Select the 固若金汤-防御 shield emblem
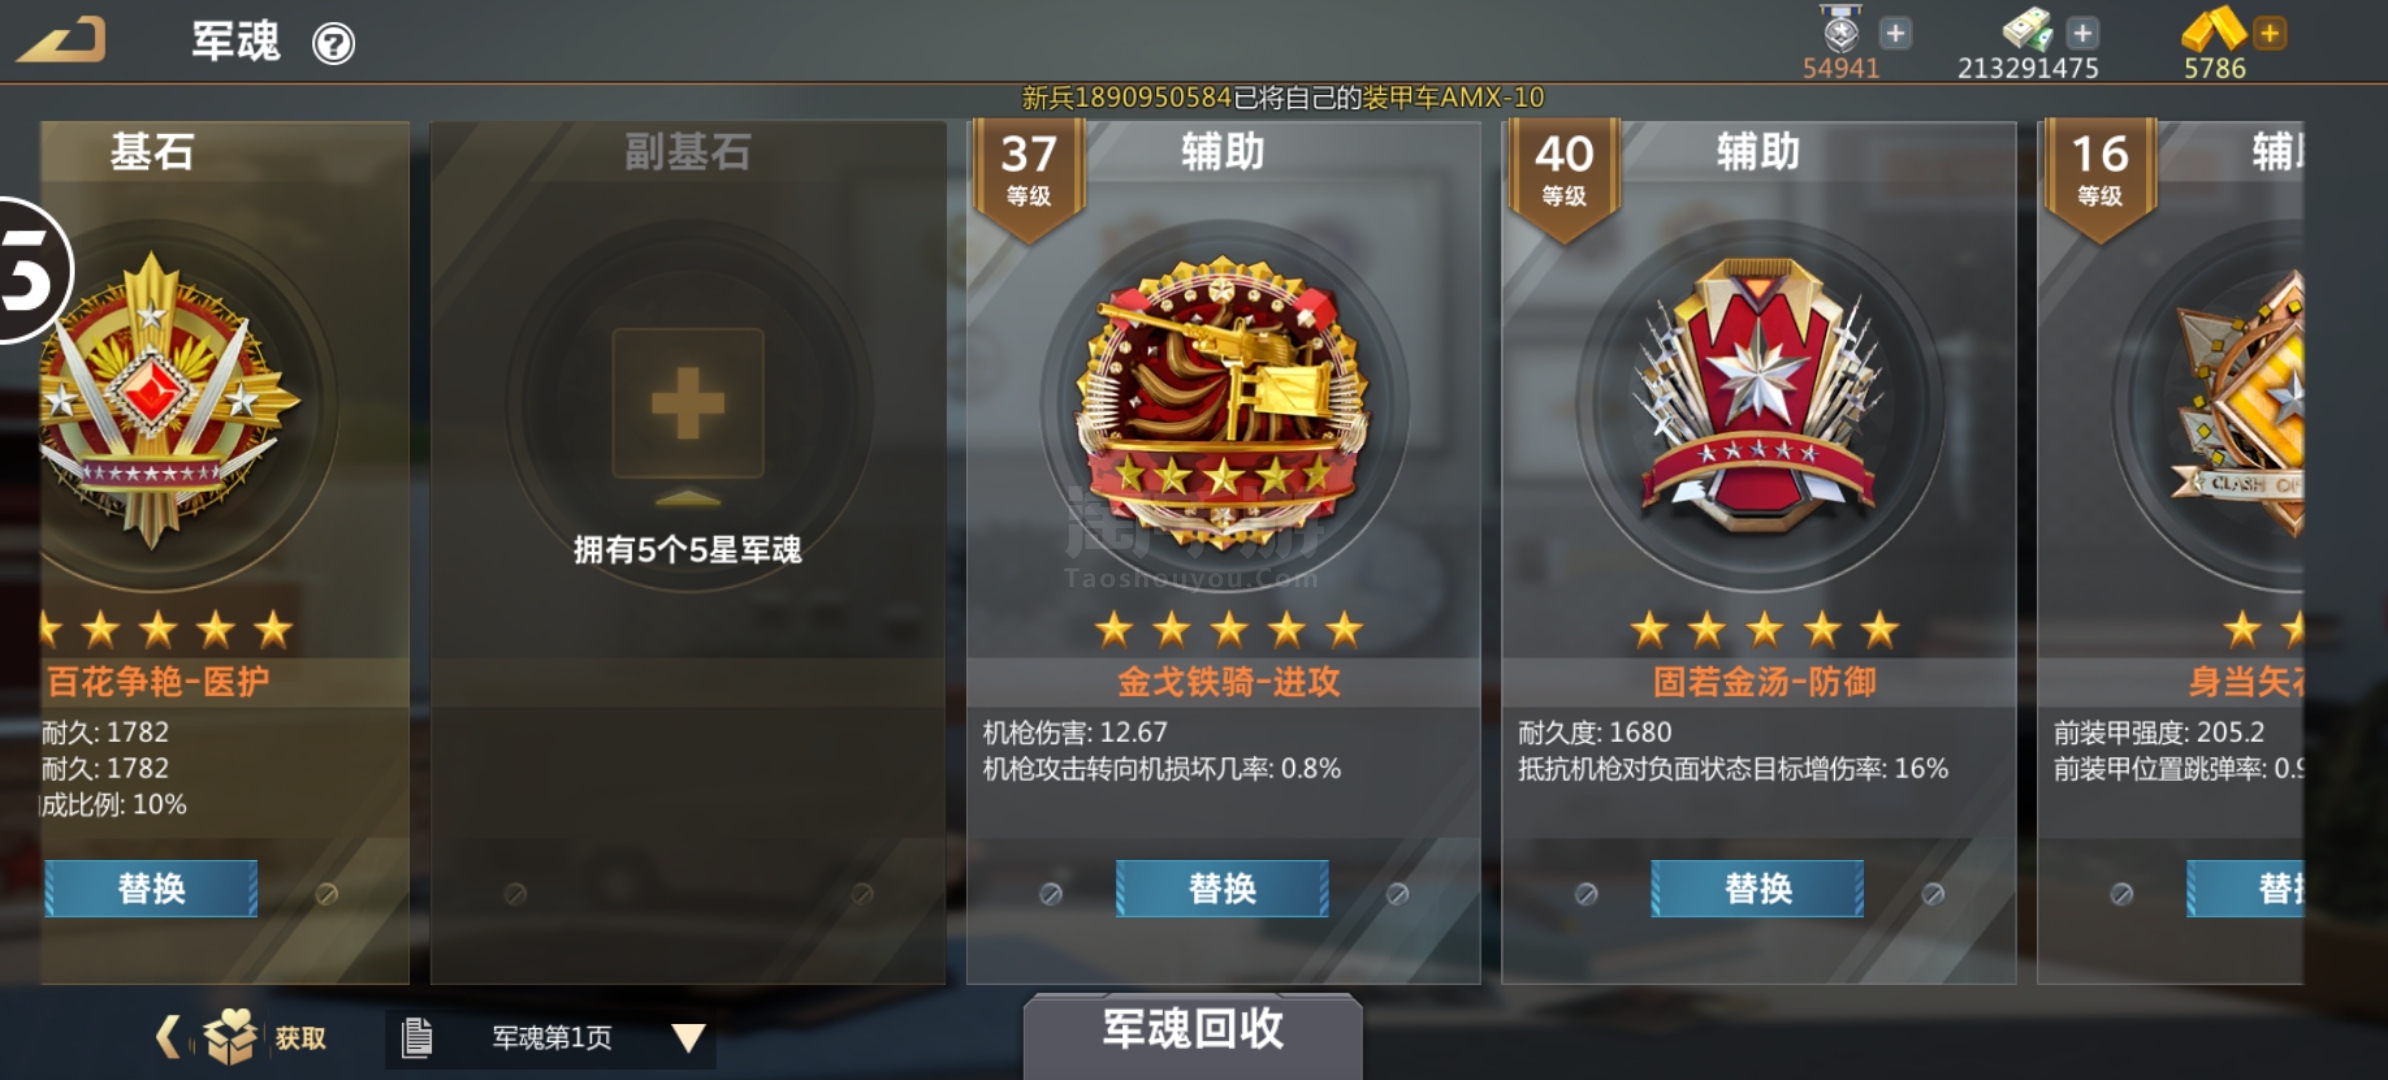Viewport: 2388px width, 1080px height. click(x=1758, y=394)
